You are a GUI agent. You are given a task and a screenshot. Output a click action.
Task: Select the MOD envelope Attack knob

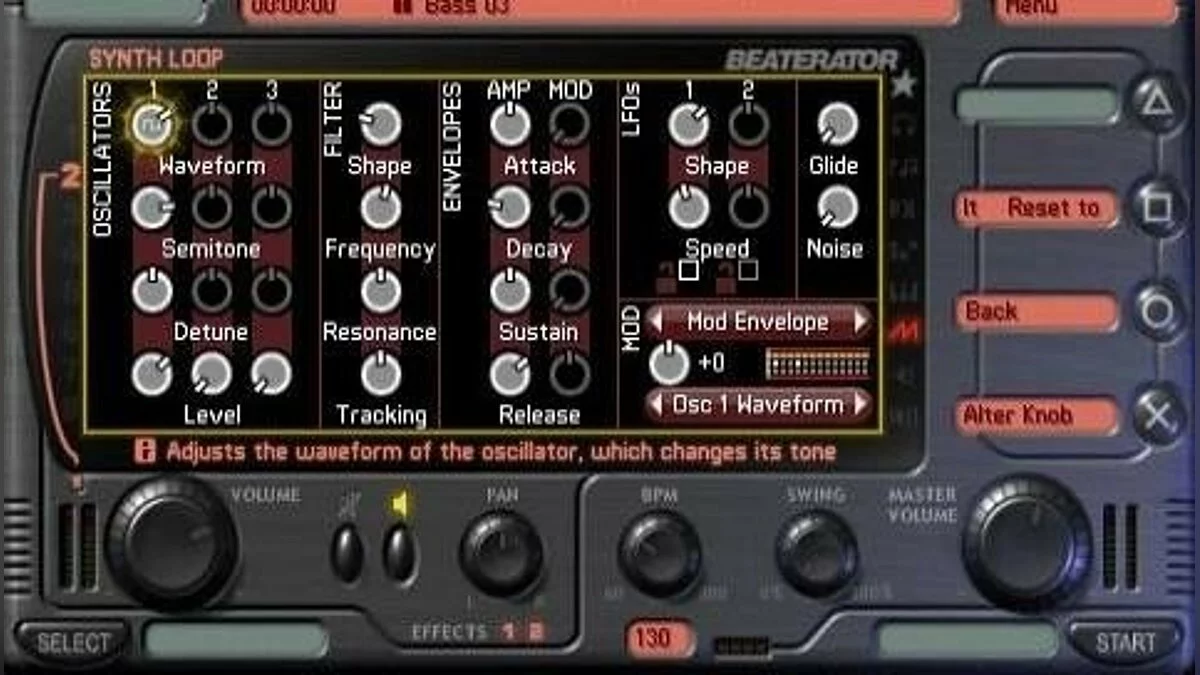[x=570, y=124]
